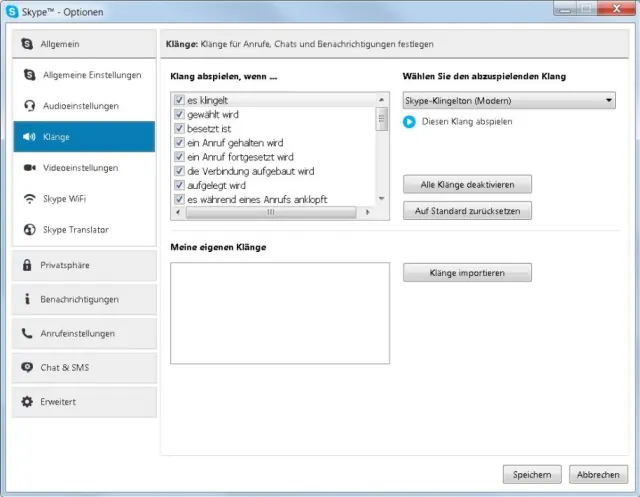Uncheck the 'es klingelt' checkbox
Image resolution: width=640 pixels, height=497 pixels.
coord(179,101)
